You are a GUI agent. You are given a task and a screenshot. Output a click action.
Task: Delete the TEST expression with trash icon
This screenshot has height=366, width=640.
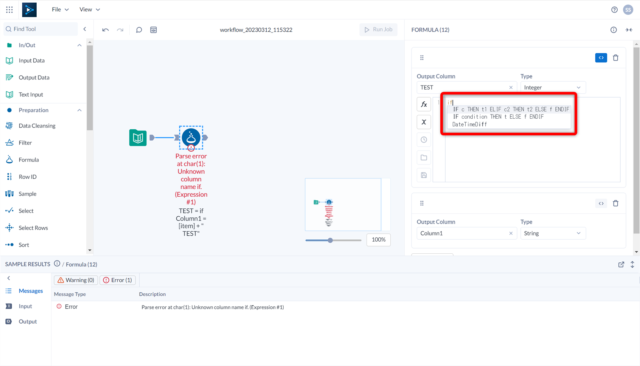(616, 58)
